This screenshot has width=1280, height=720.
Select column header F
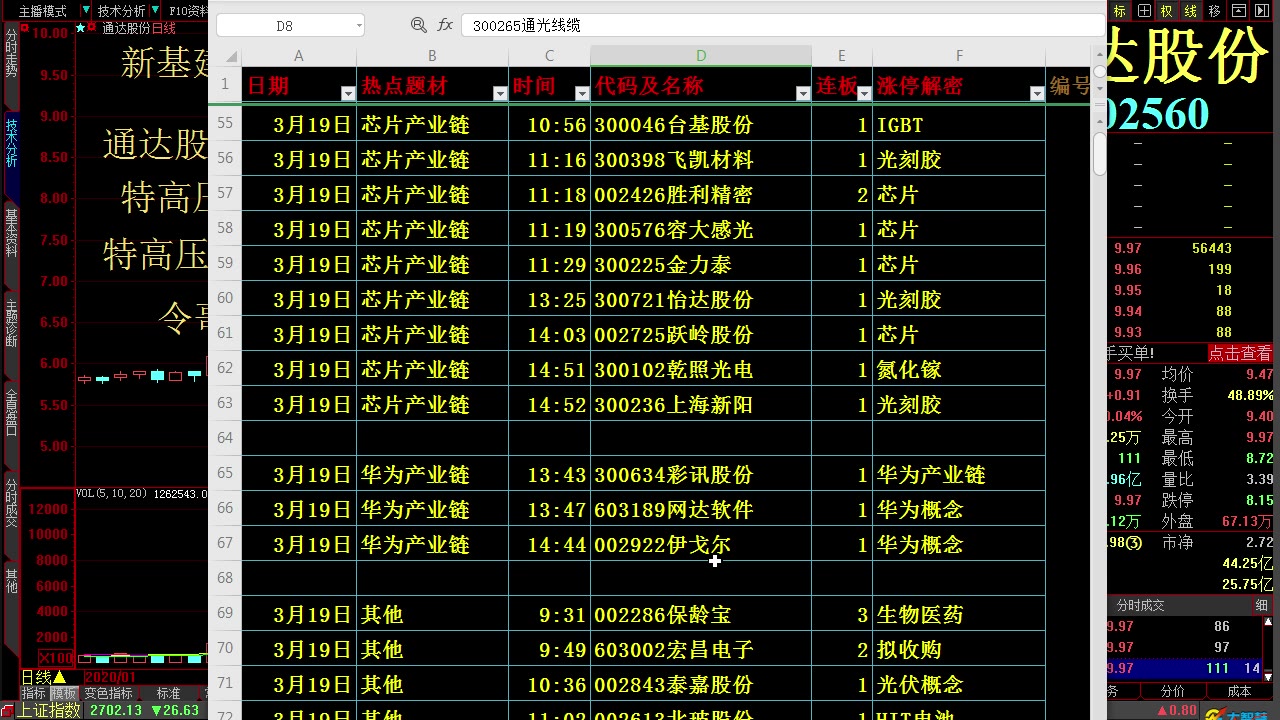click(959, 56)
